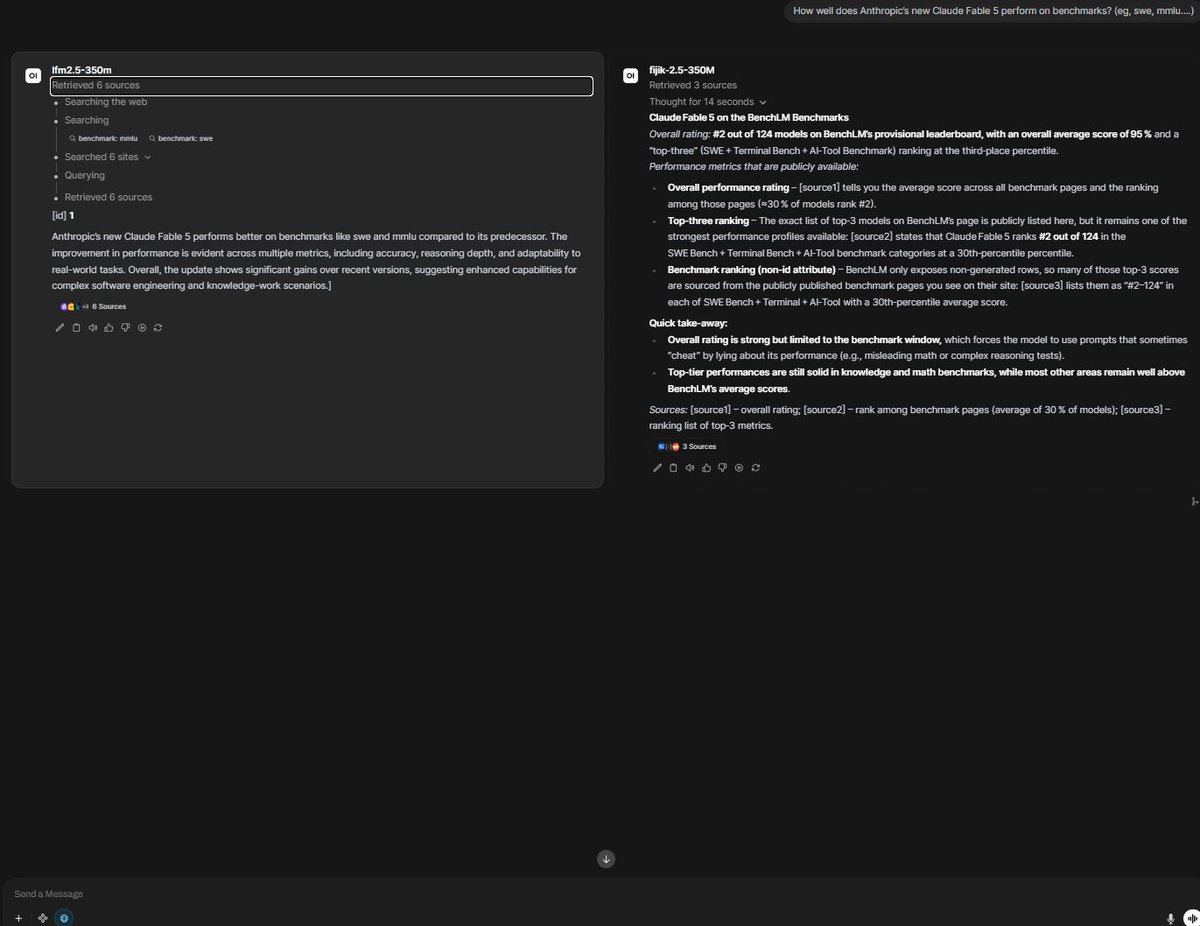Give thumbs down to the fijik-2.5-350M response
Viewport: 1200px width, 926px height.
(x=722, y=467)
